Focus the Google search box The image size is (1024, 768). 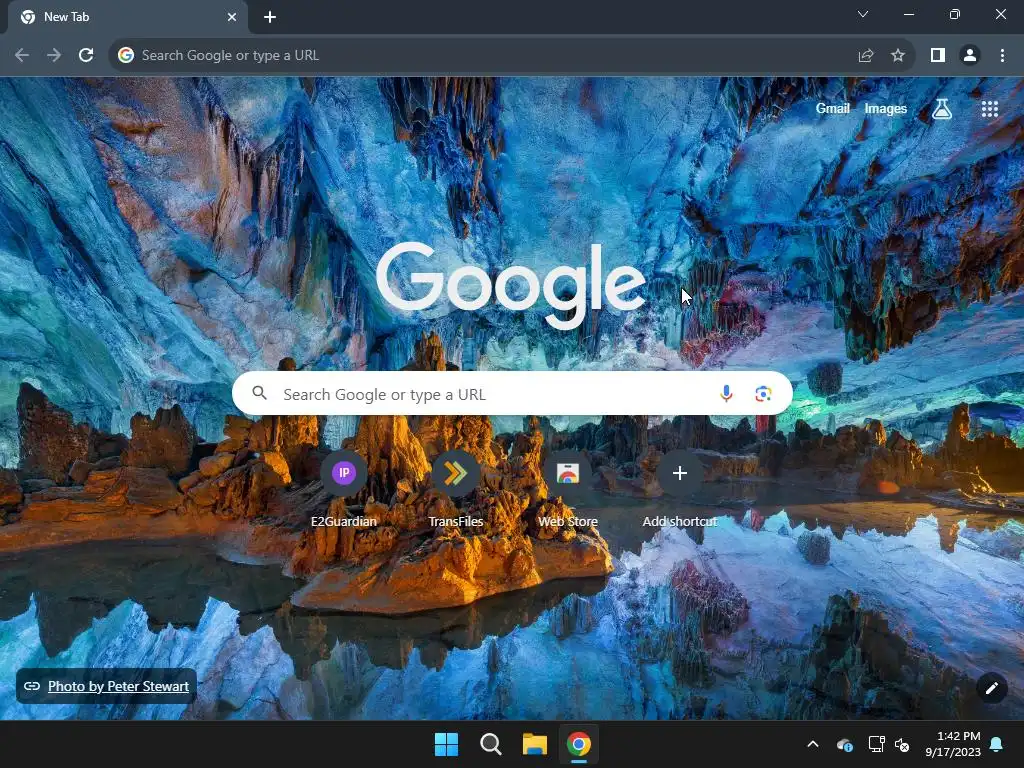(512, 394)
